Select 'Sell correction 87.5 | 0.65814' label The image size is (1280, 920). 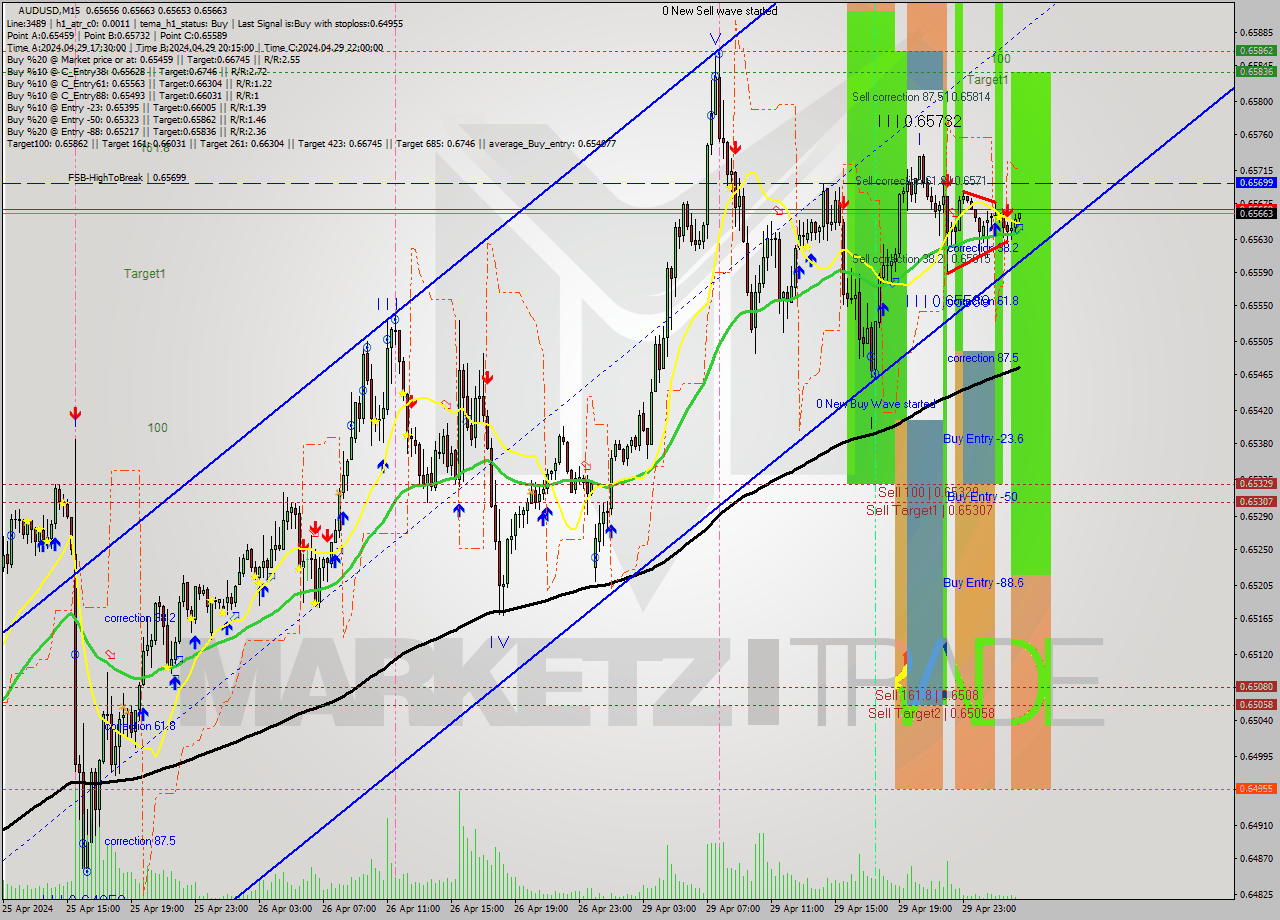tap(921, 97)
